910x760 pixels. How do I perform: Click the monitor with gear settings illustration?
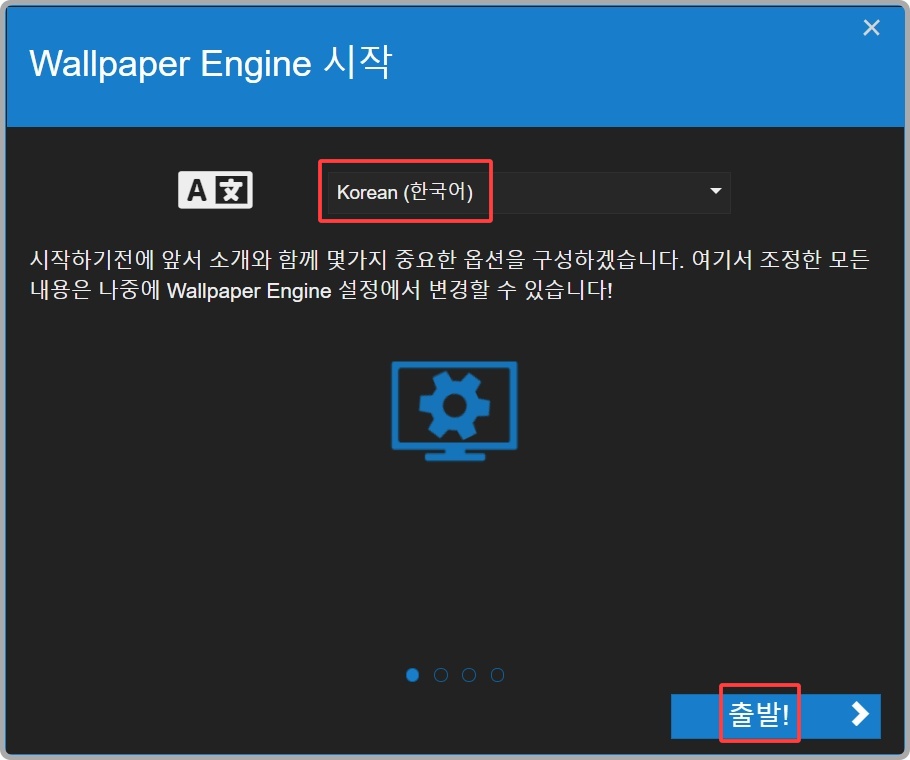click(x=454, y=411)
